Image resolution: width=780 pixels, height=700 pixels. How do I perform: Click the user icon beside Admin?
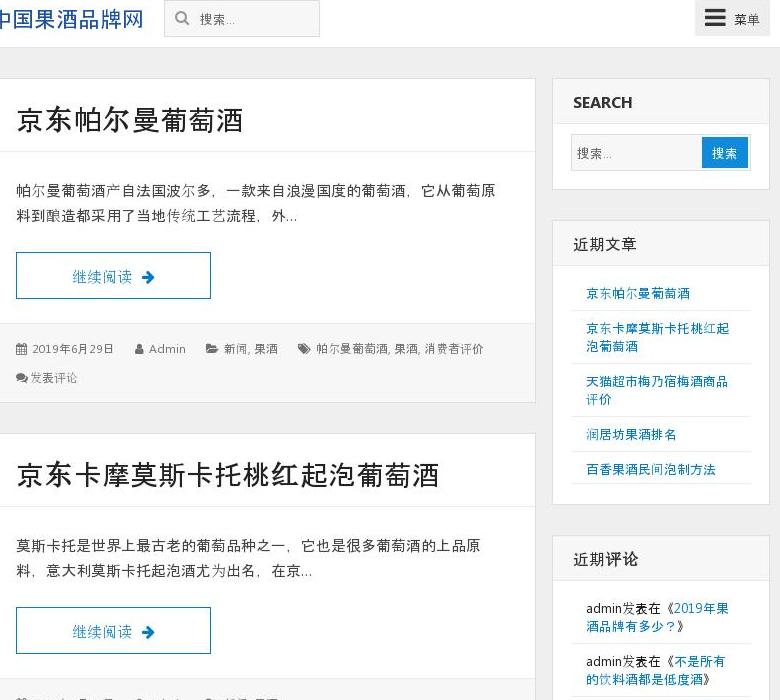click(x=139, y=349)
